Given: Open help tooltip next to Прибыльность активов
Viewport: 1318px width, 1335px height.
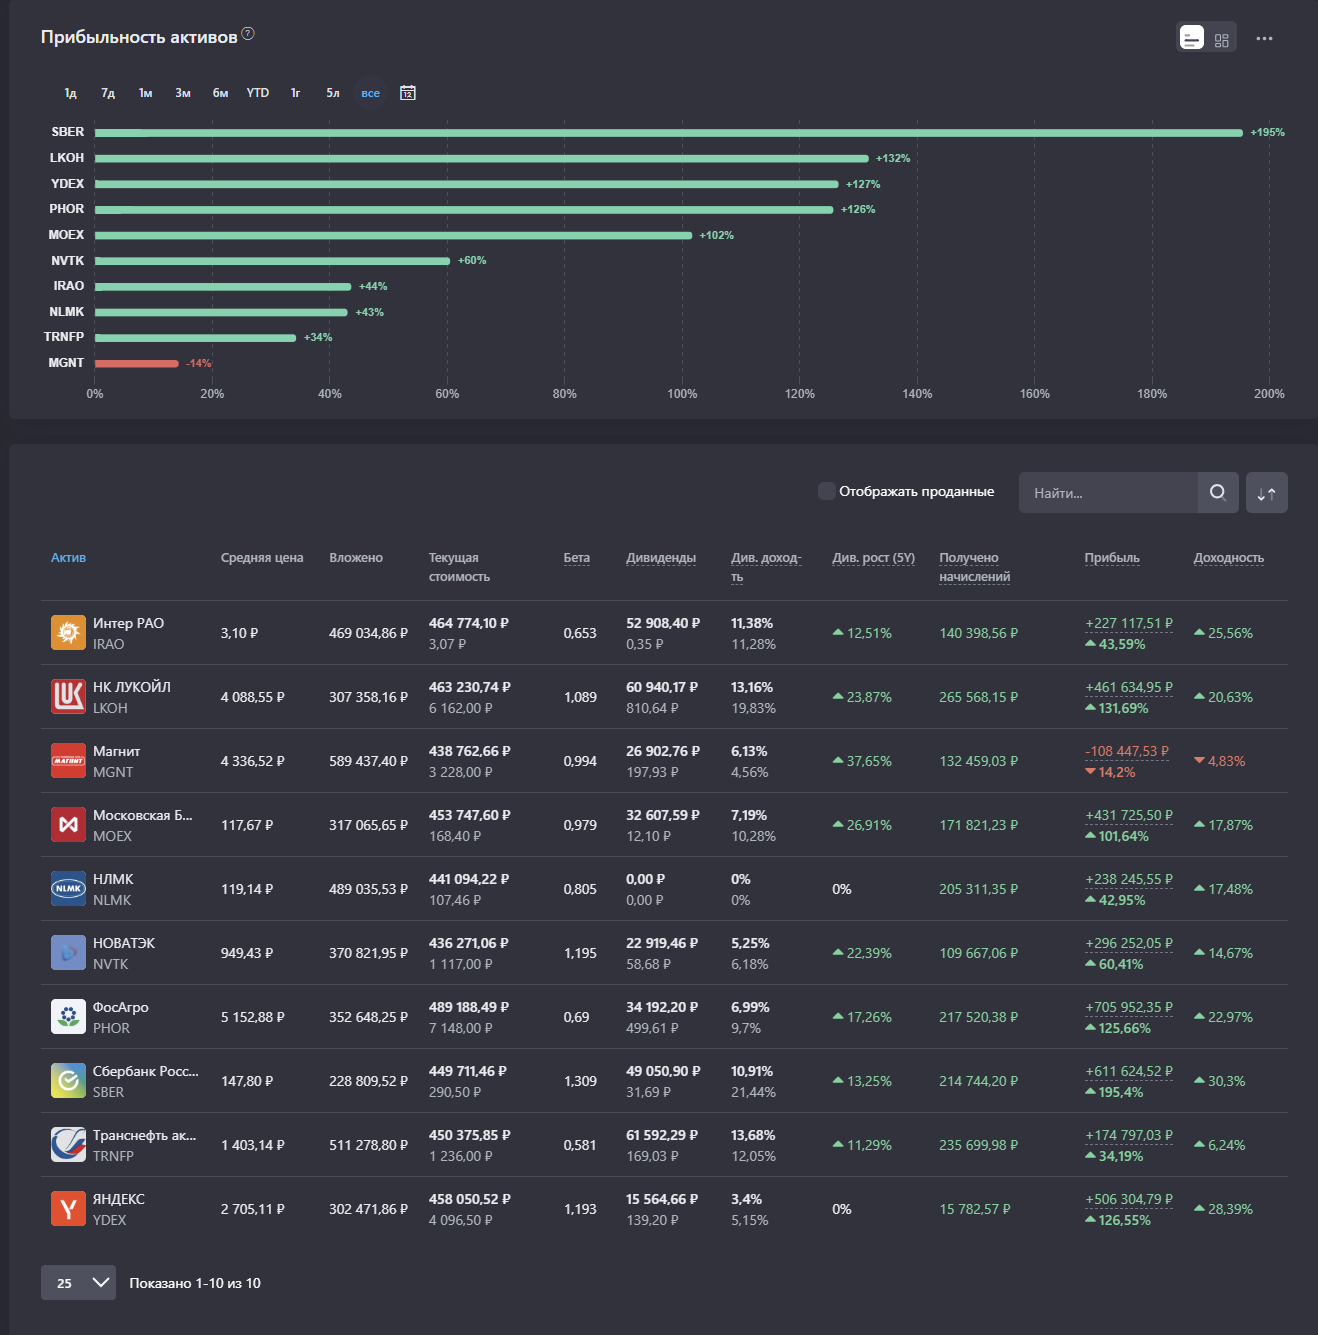Looking at the screenshot, I should [x=248, y=34].
